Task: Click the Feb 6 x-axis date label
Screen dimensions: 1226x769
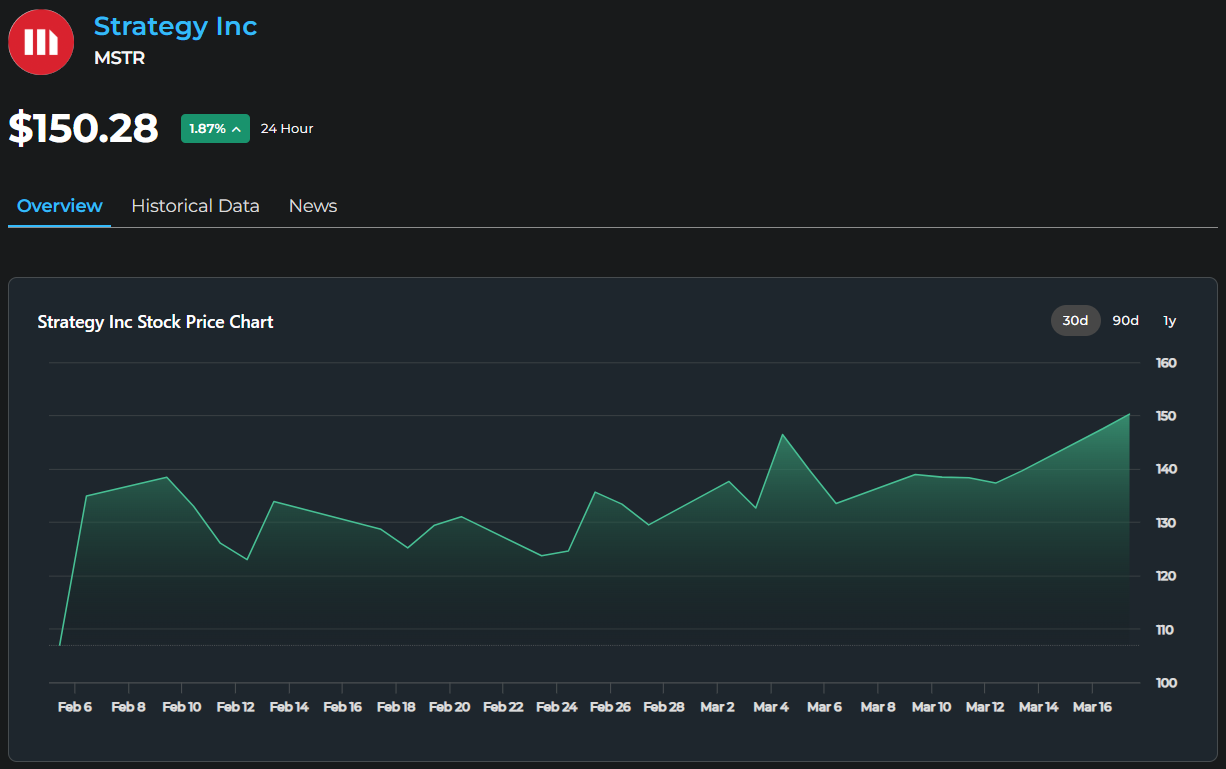Action: 75,707
